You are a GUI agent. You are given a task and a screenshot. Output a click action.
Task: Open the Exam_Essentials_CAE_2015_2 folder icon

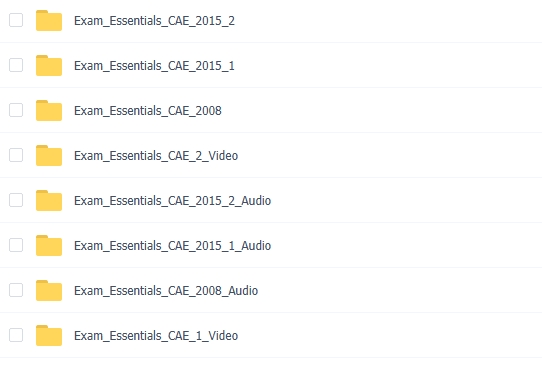point(49,21)
